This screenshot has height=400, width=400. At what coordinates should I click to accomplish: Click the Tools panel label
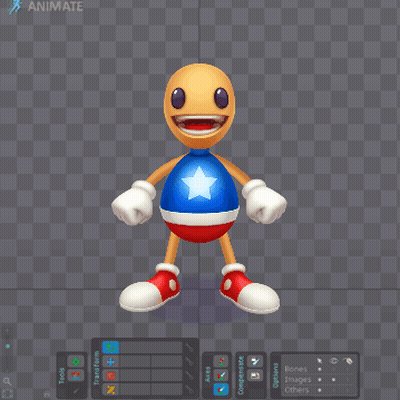pyautogui.click(x=61, y=375)
